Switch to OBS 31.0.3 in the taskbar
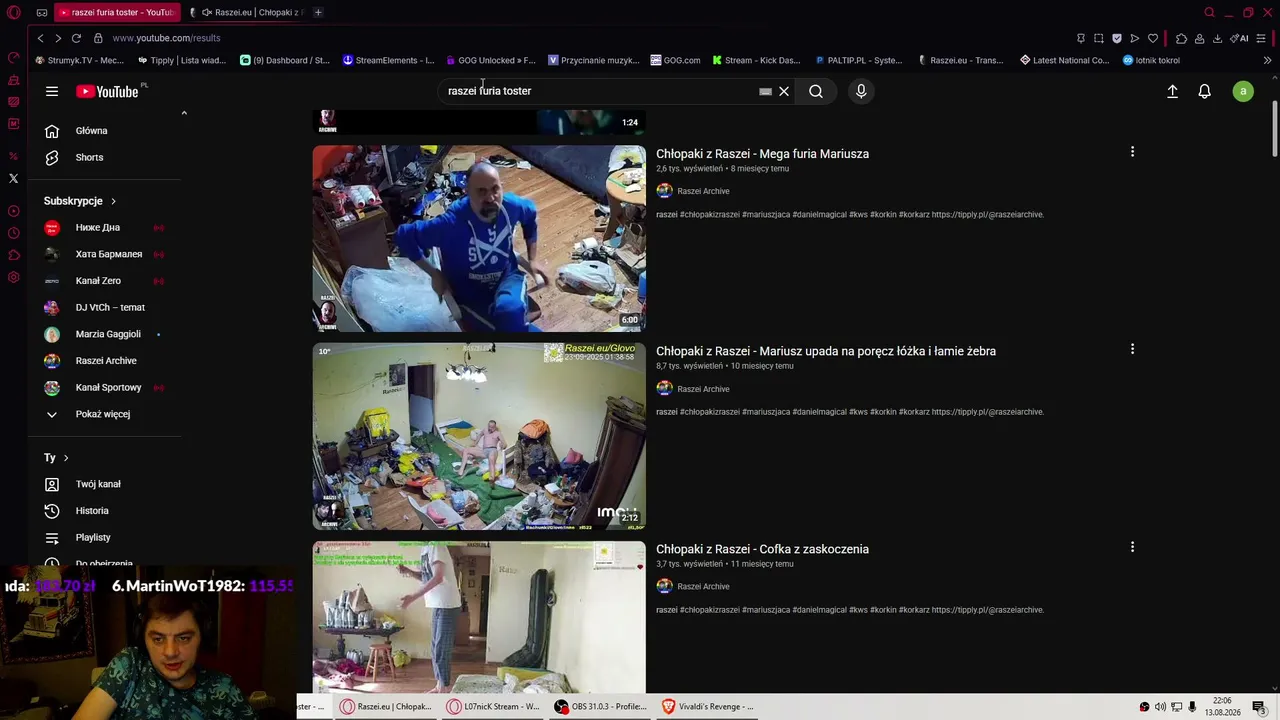This screenshot has width=1280, height=720. tap(601, 707)
